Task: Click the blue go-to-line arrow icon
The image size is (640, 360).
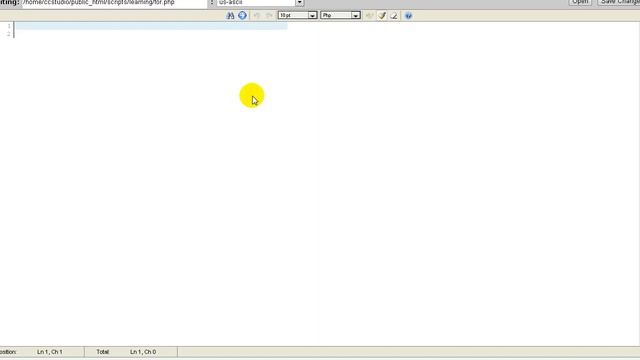Action: 242,16
